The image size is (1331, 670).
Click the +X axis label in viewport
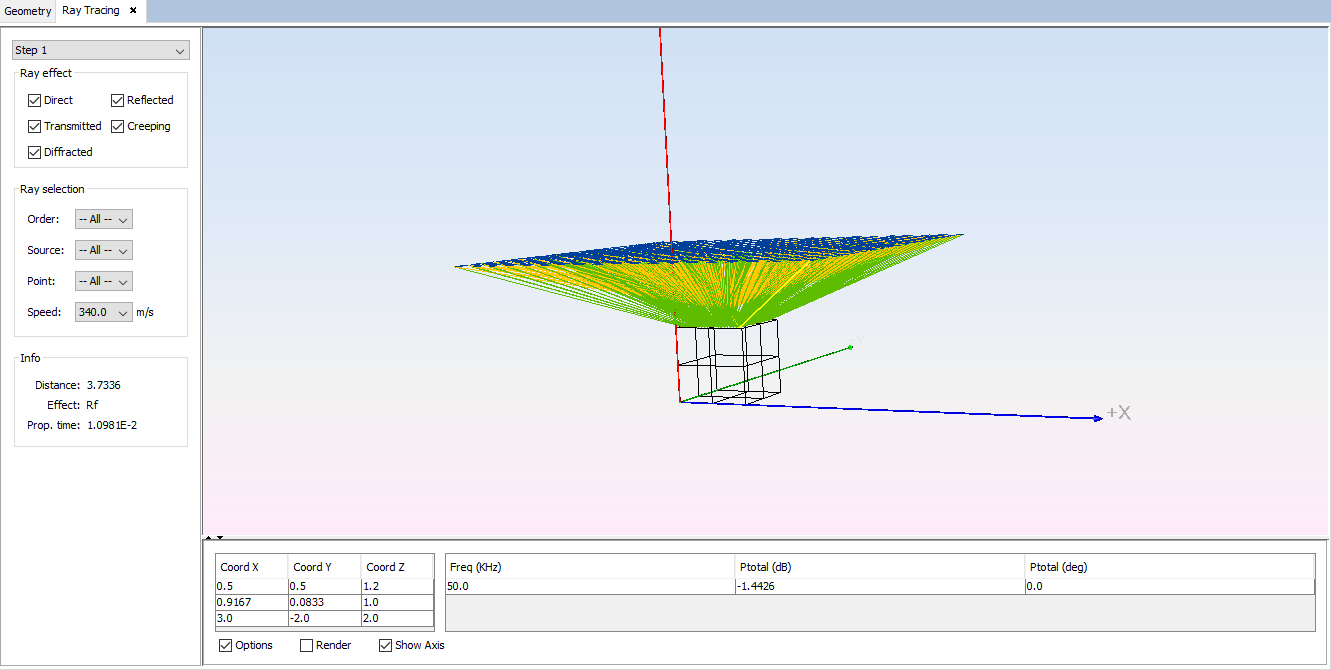pyautogui.click(x=1119, y=413)
